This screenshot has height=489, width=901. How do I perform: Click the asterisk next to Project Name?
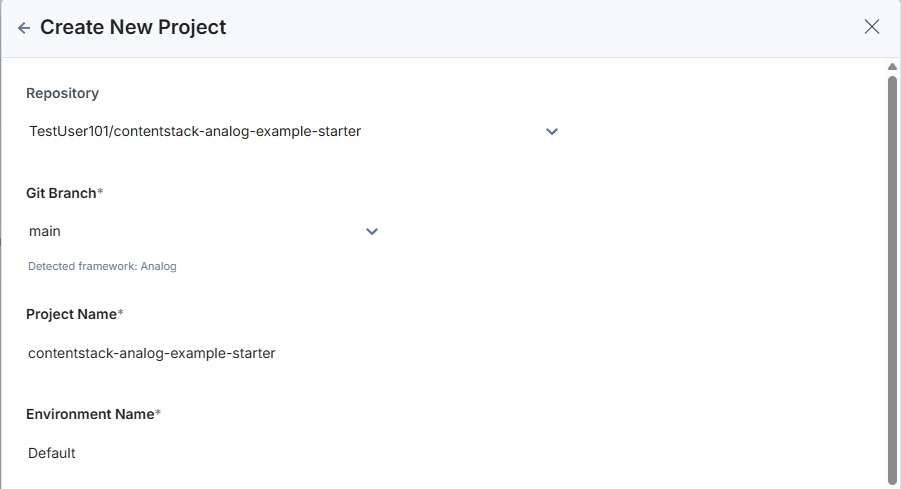coord(121,313)
